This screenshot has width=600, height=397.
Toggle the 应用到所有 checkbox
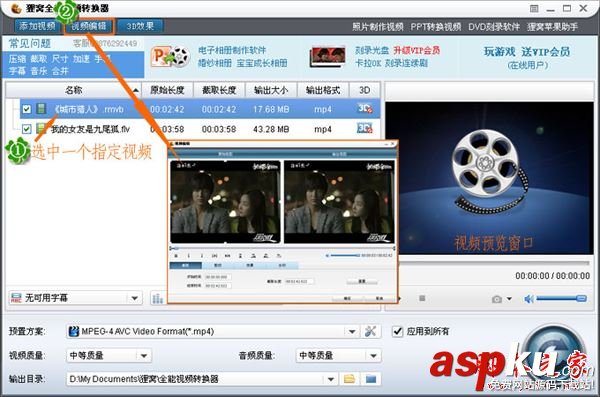[398, 331]
